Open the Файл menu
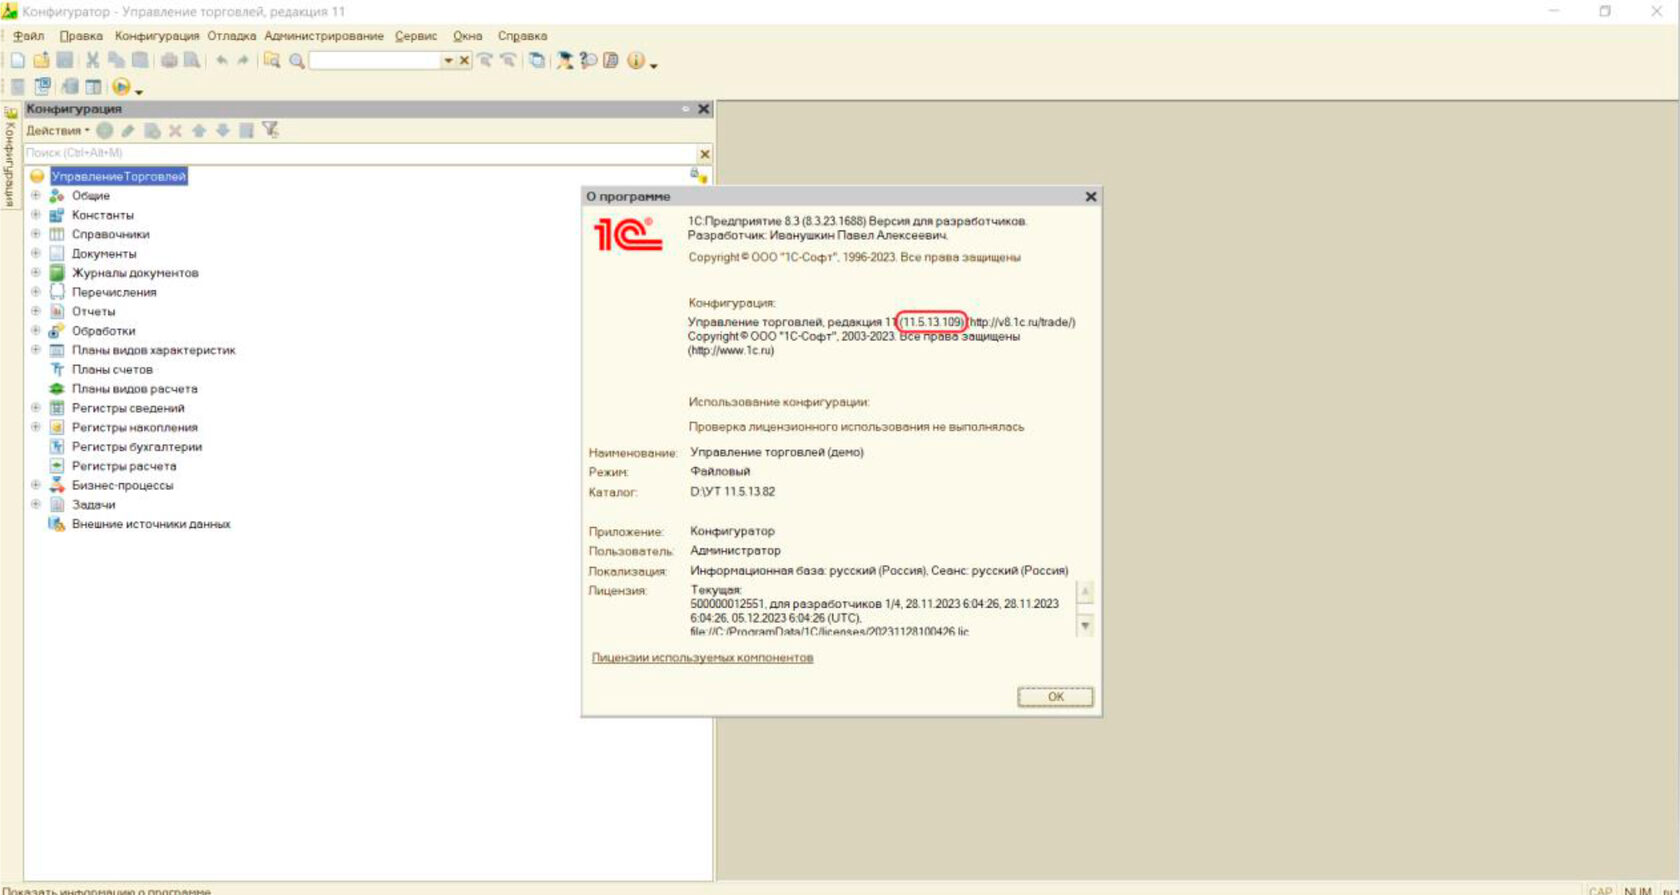The width and height of the screenshot is (1680, 895). point(28,36)
